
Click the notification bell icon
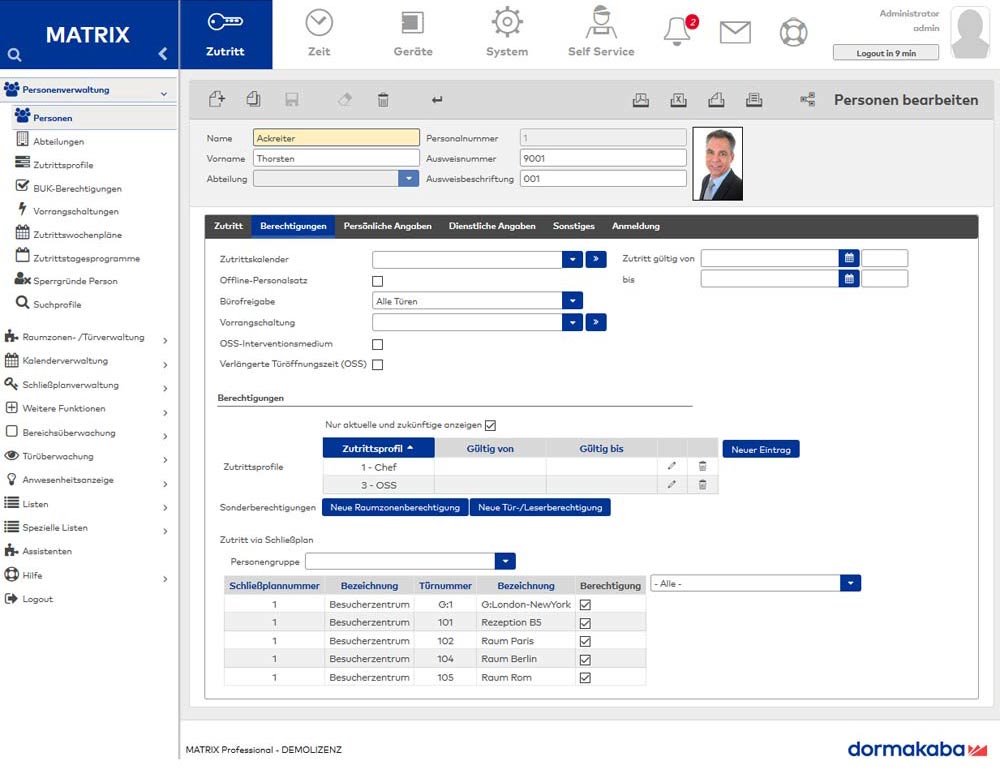point(677,32)
